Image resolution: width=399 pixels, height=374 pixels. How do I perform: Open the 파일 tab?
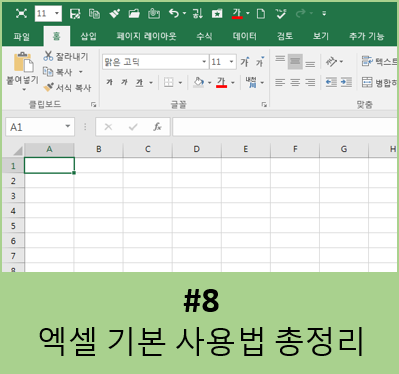point(22,36)
